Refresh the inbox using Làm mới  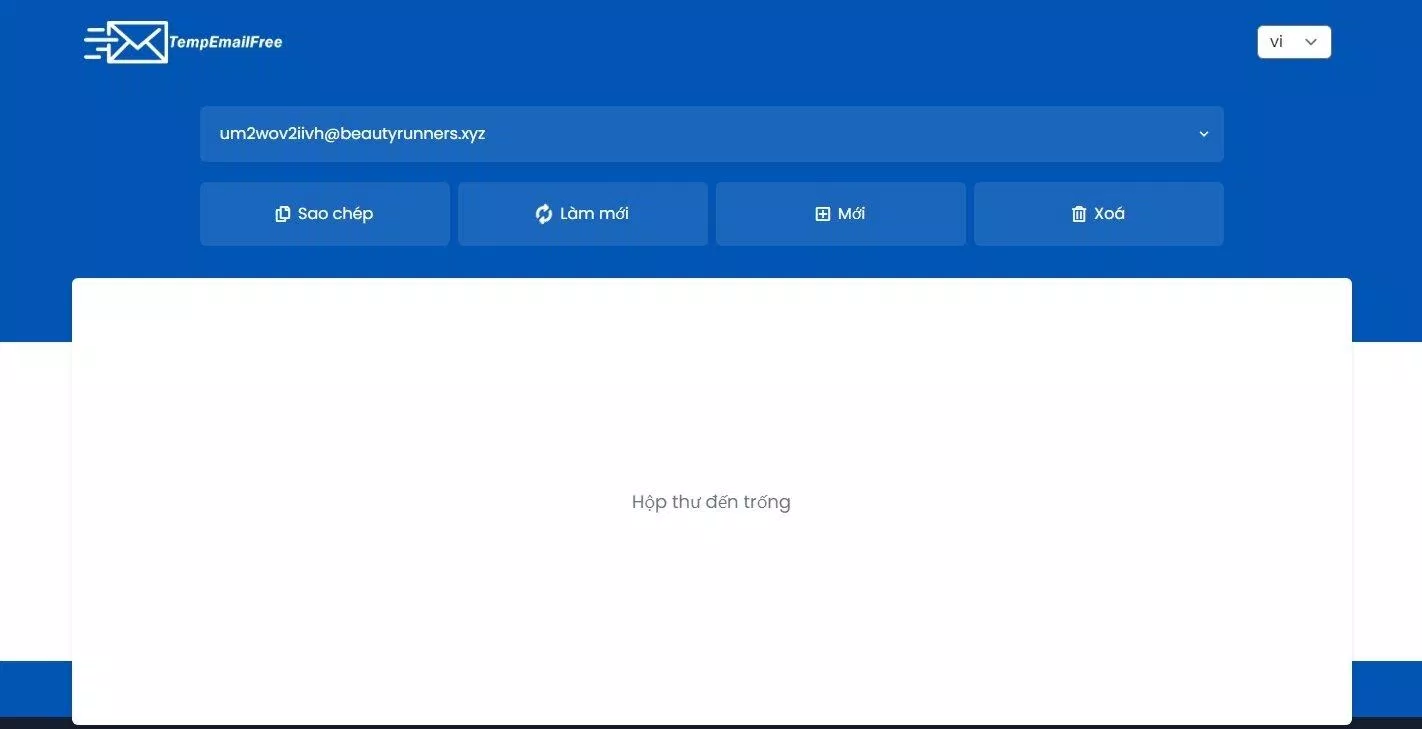pyautogui.click(x=583, y=213)
